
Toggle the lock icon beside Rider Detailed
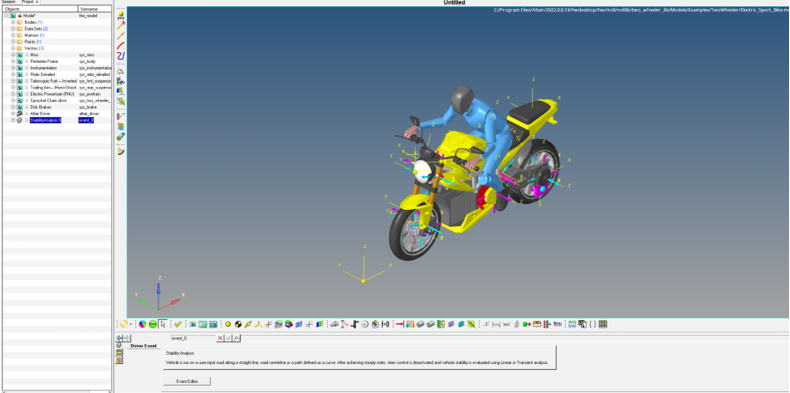(27, 74)
